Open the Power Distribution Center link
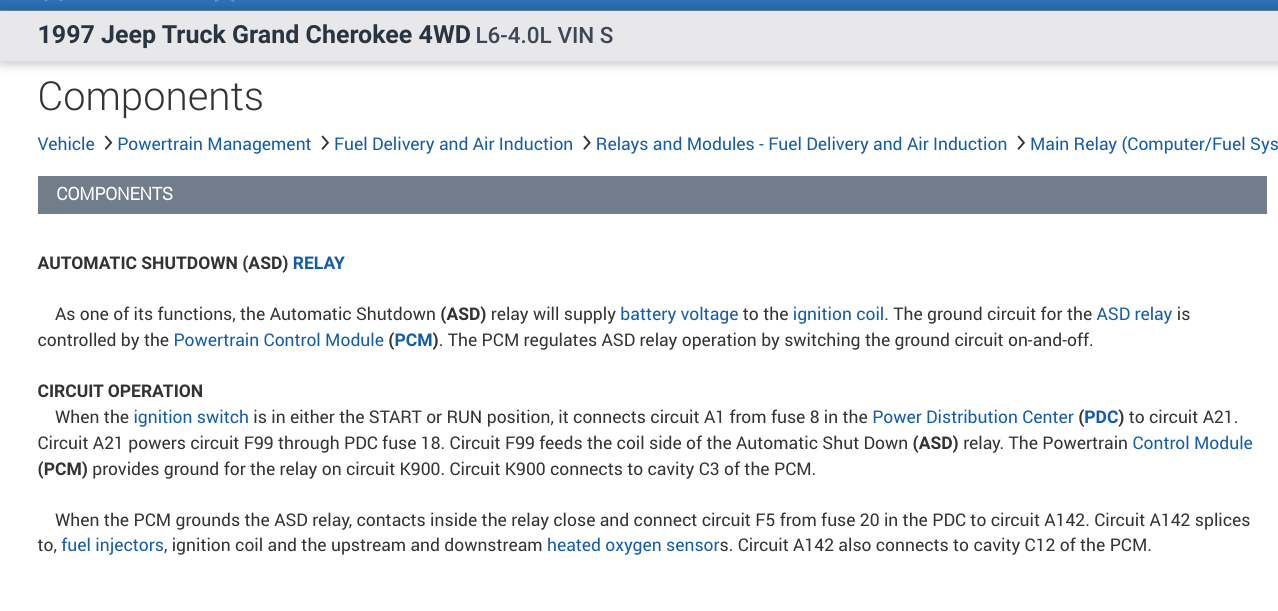 point(972,416)
